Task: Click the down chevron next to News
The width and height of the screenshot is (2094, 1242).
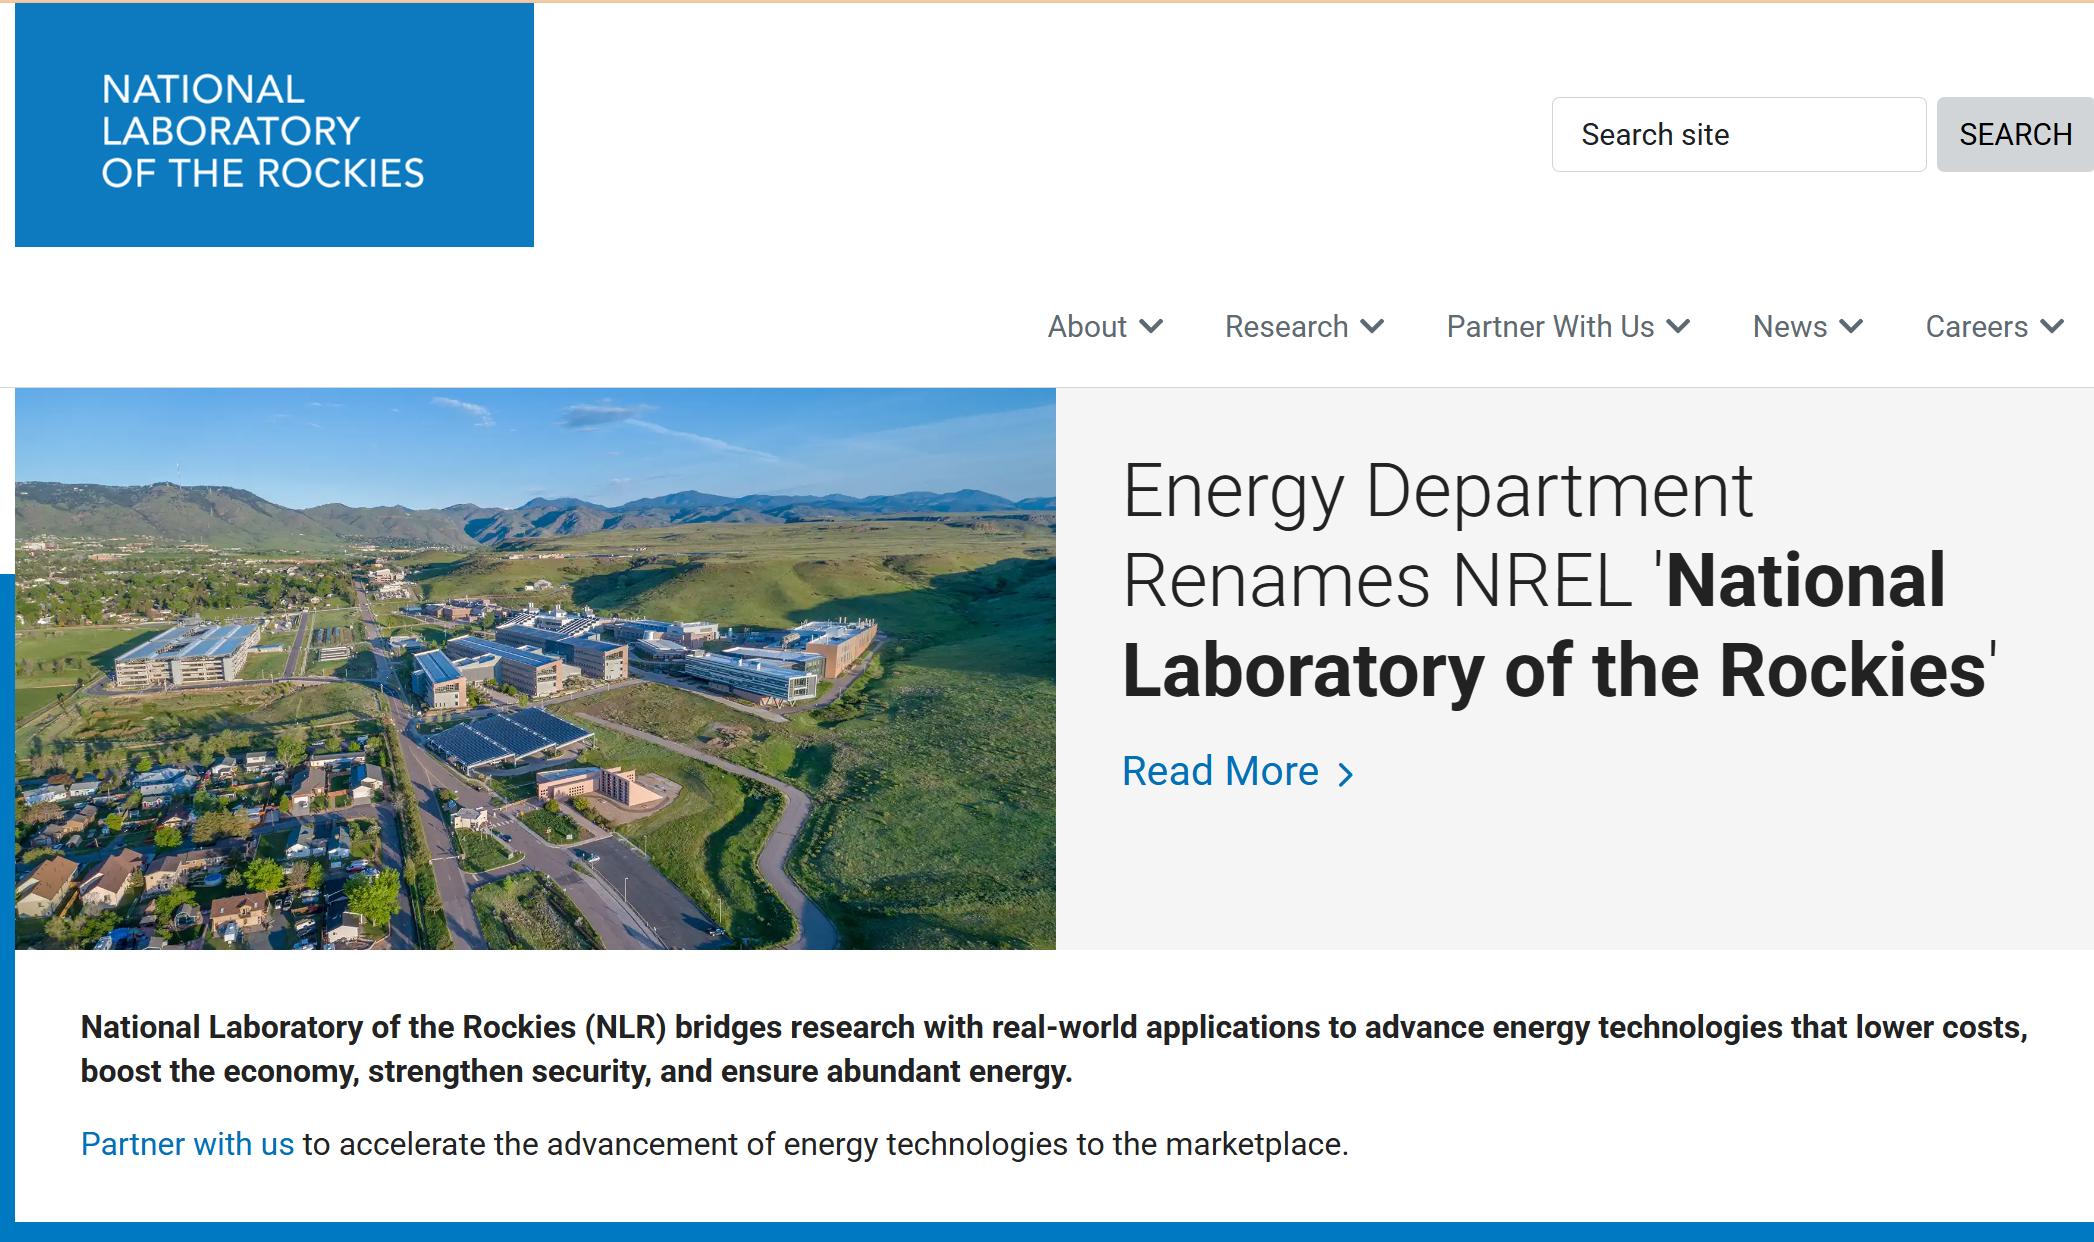Action: pos(1852,326)
